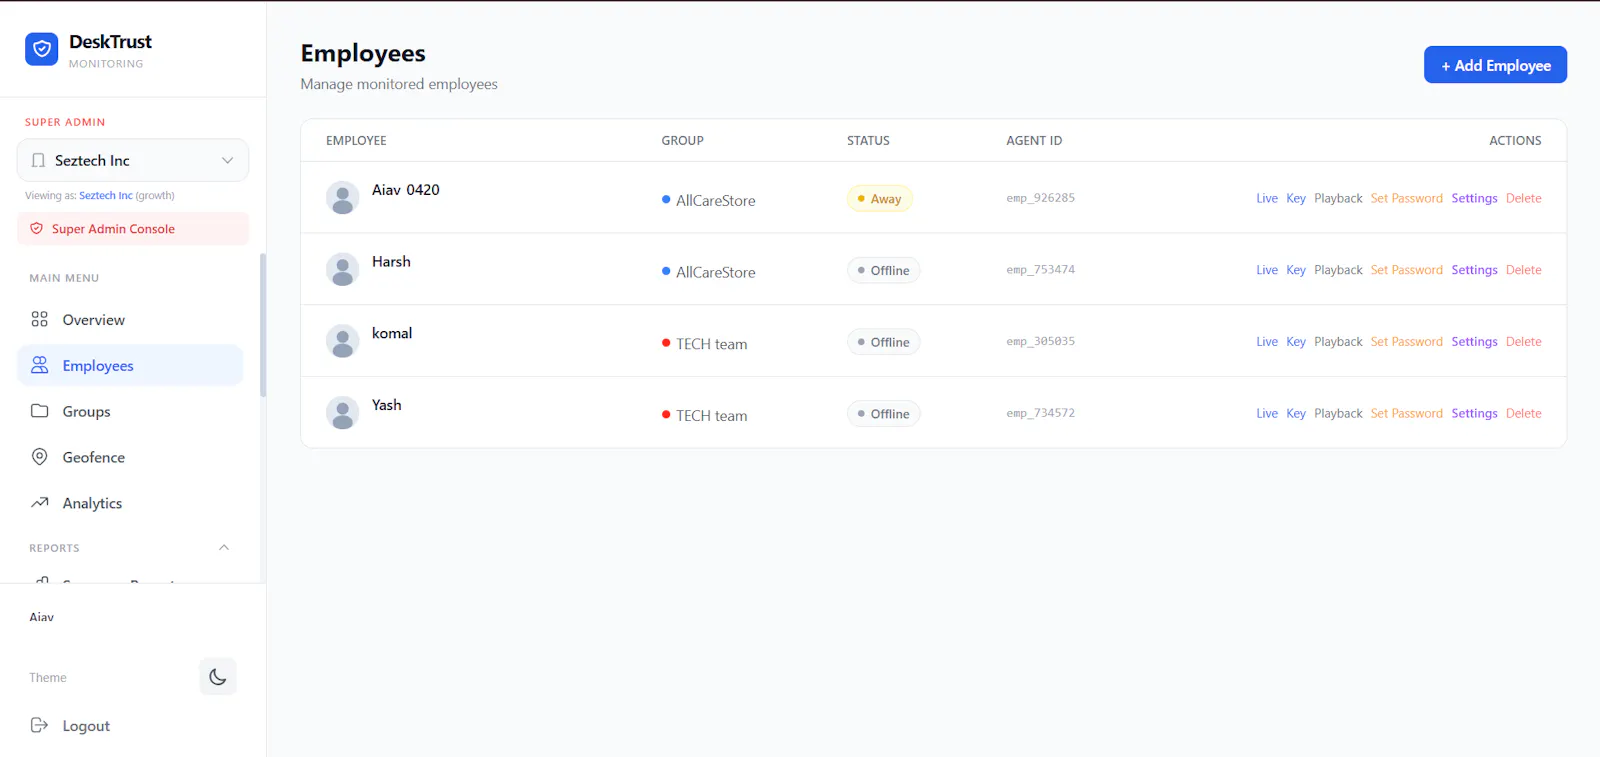This screenshot has height=757, width=1600.
Task: Log out via Logout label
Action: pos(86,726)
